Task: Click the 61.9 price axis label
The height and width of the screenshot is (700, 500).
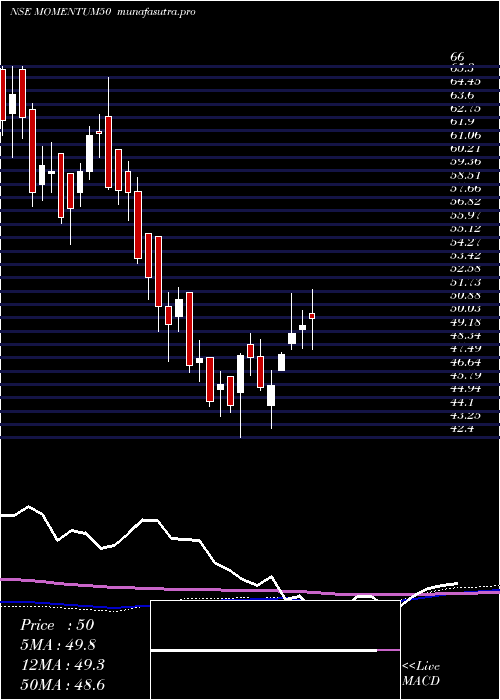Action: [x=461, y=122]
